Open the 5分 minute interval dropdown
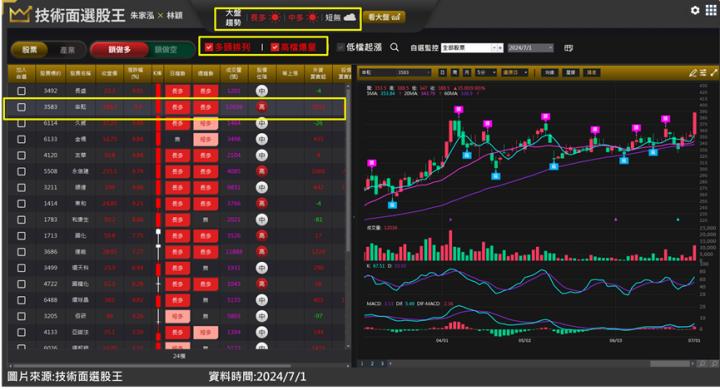720x390 pixels. tap(486, 73)
